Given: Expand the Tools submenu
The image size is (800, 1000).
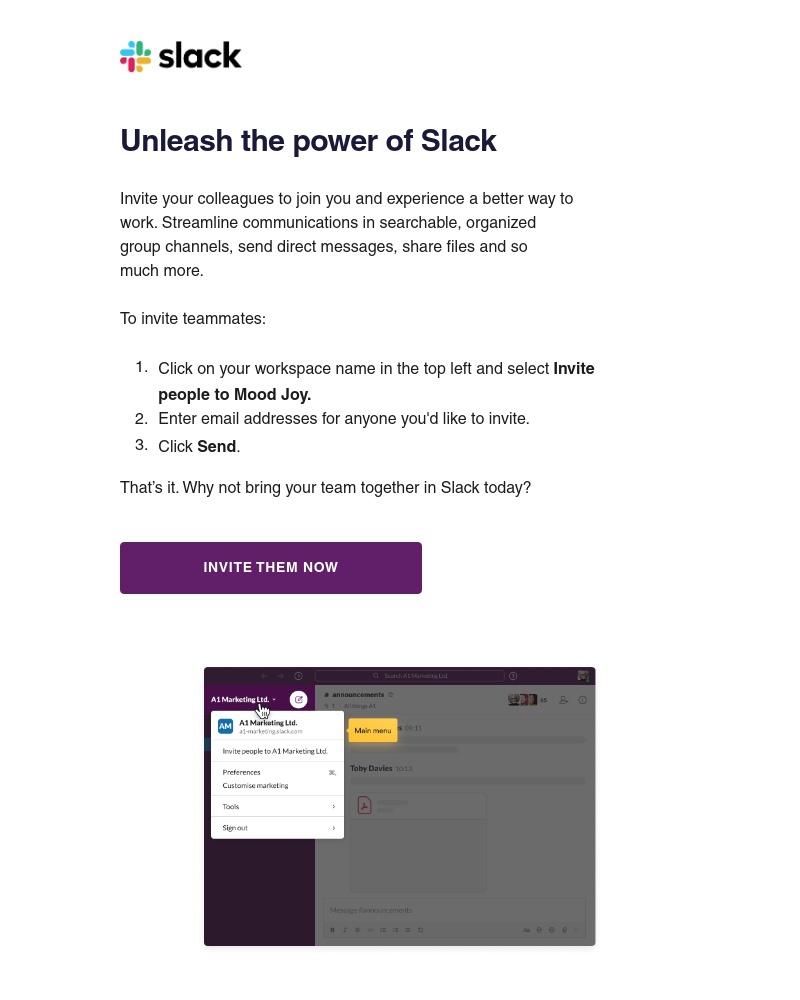Looking at the screenshot, I should click(232, 806).
